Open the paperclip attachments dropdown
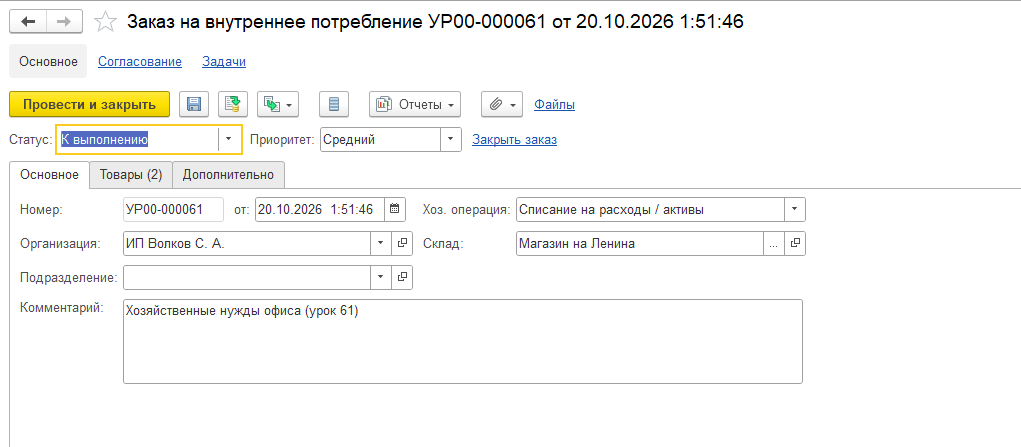 [x=502, y=104]
